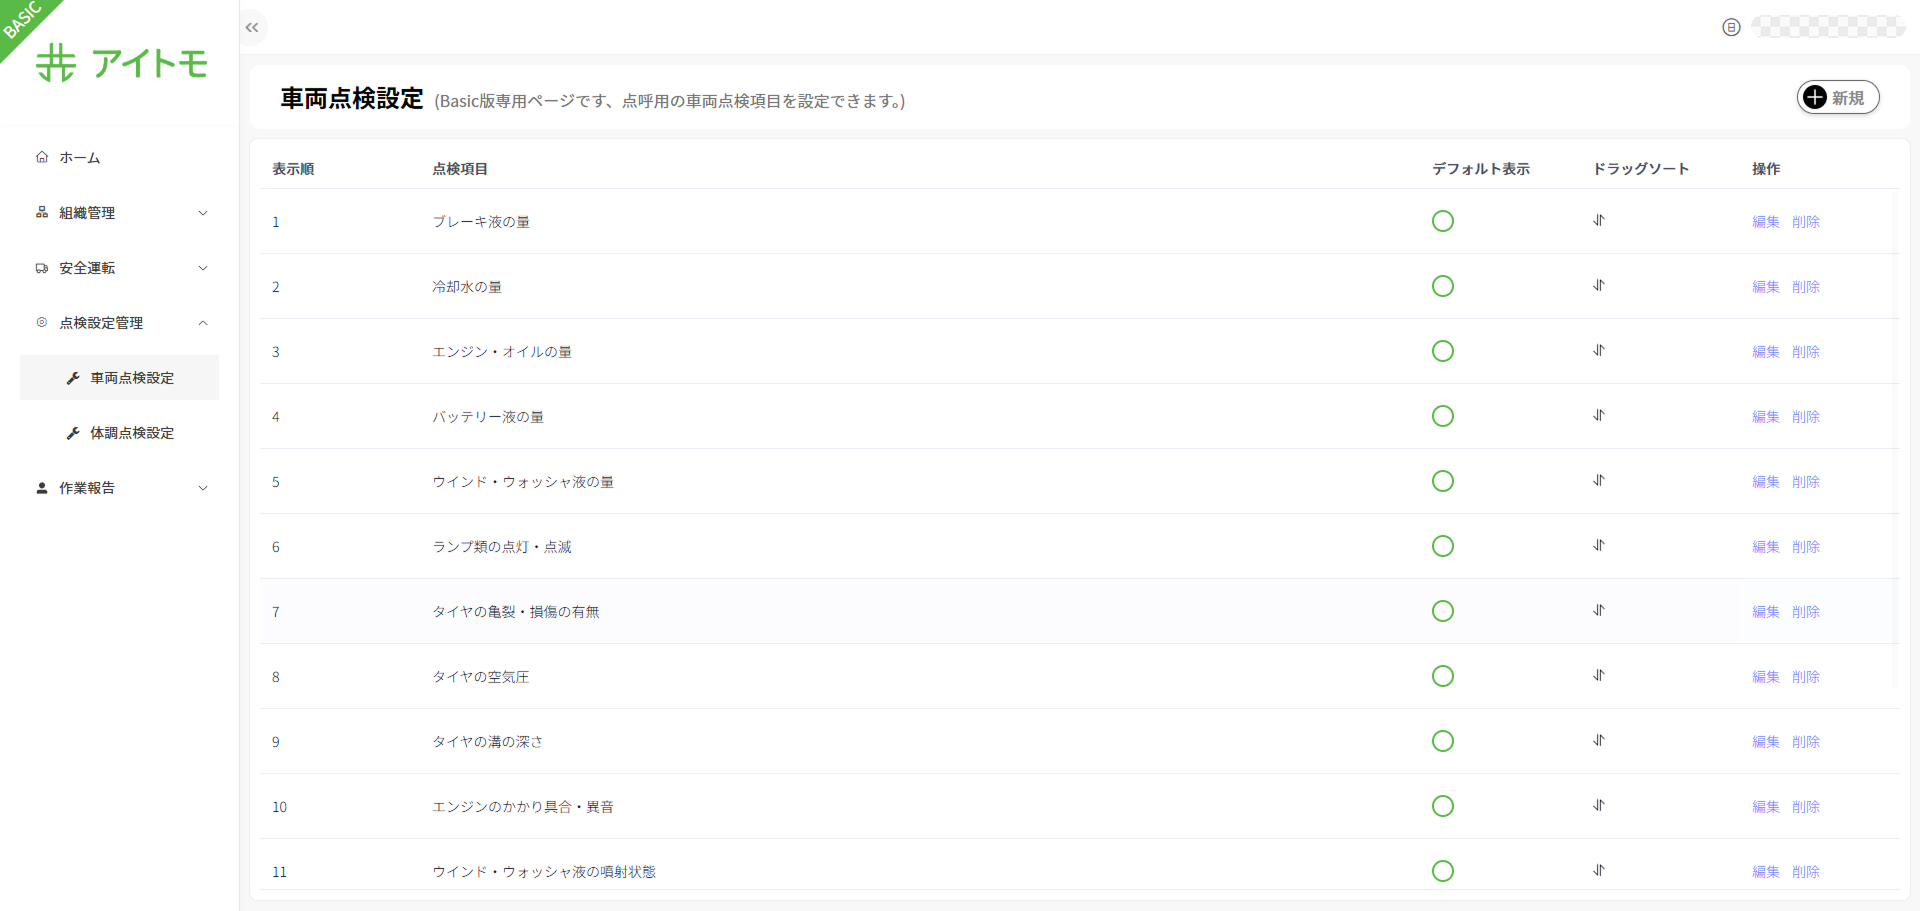
Task: Click 削除 link for エンジンのかかり具合・異音
Action: (x=1805, y=807)
